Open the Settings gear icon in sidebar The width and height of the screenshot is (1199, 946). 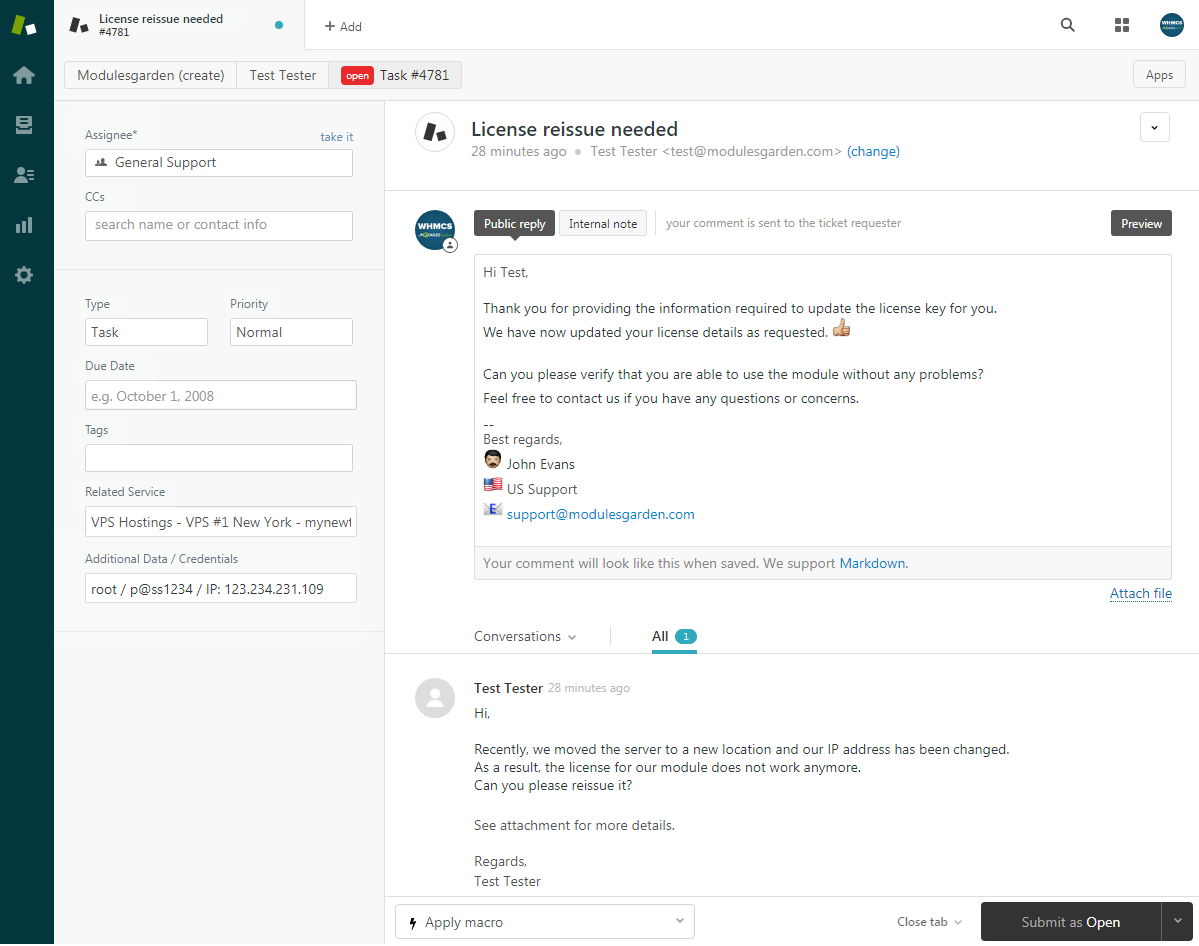[x=24, y=274]
